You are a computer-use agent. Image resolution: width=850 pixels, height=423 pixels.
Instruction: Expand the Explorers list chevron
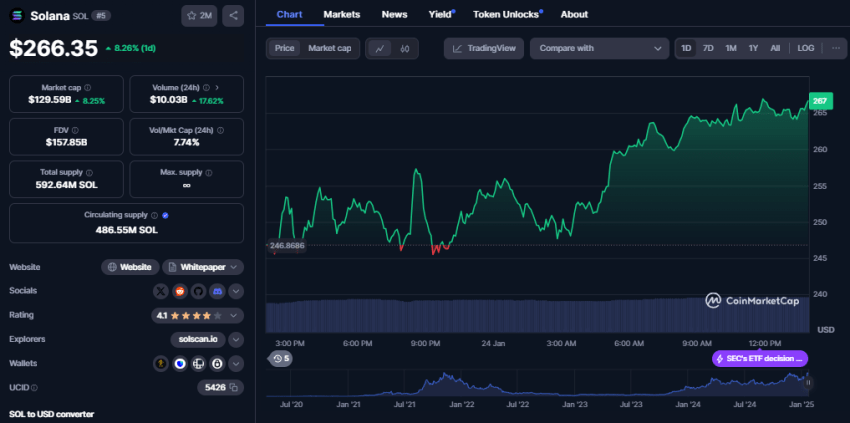point(235,339)
